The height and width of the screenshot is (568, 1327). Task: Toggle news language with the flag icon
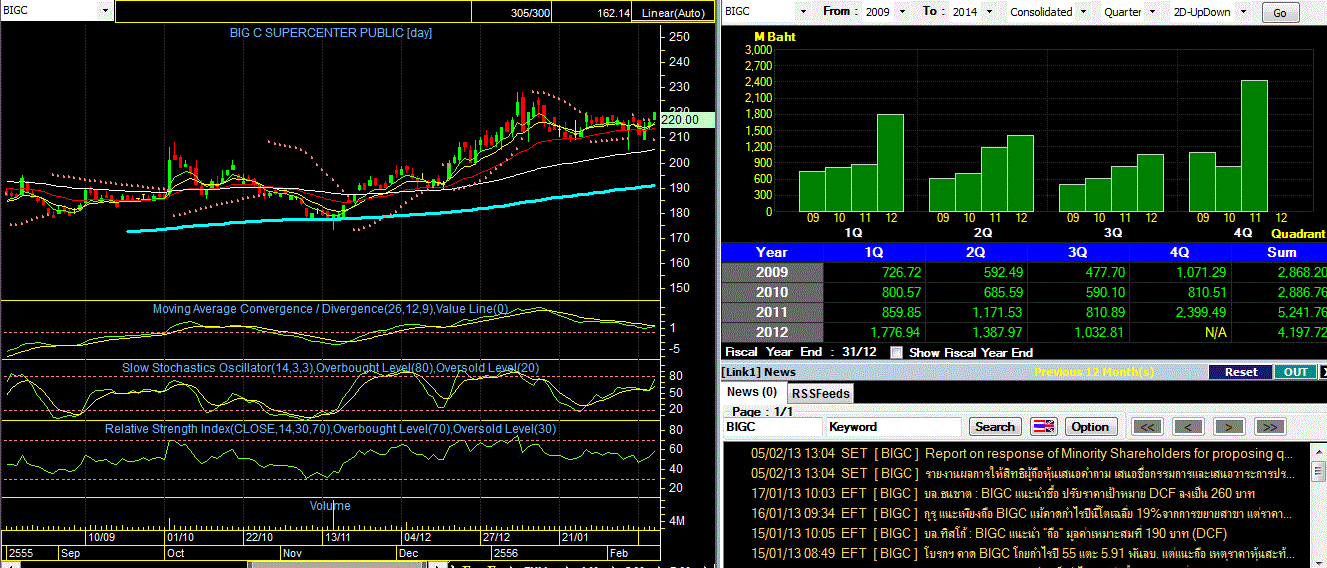point(1044,426)
